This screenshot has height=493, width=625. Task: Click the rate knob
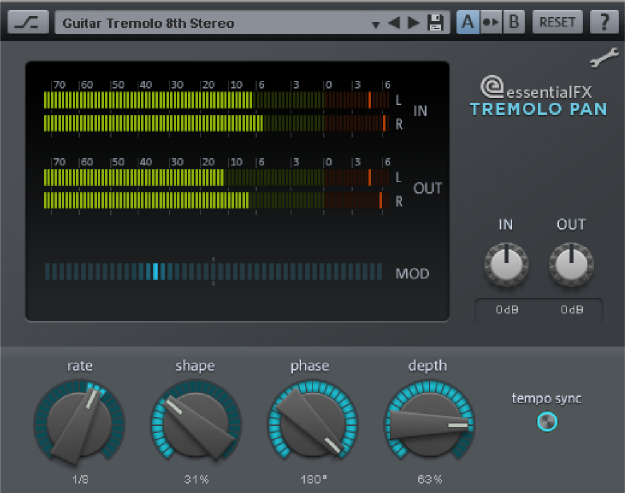coord(79,424)
